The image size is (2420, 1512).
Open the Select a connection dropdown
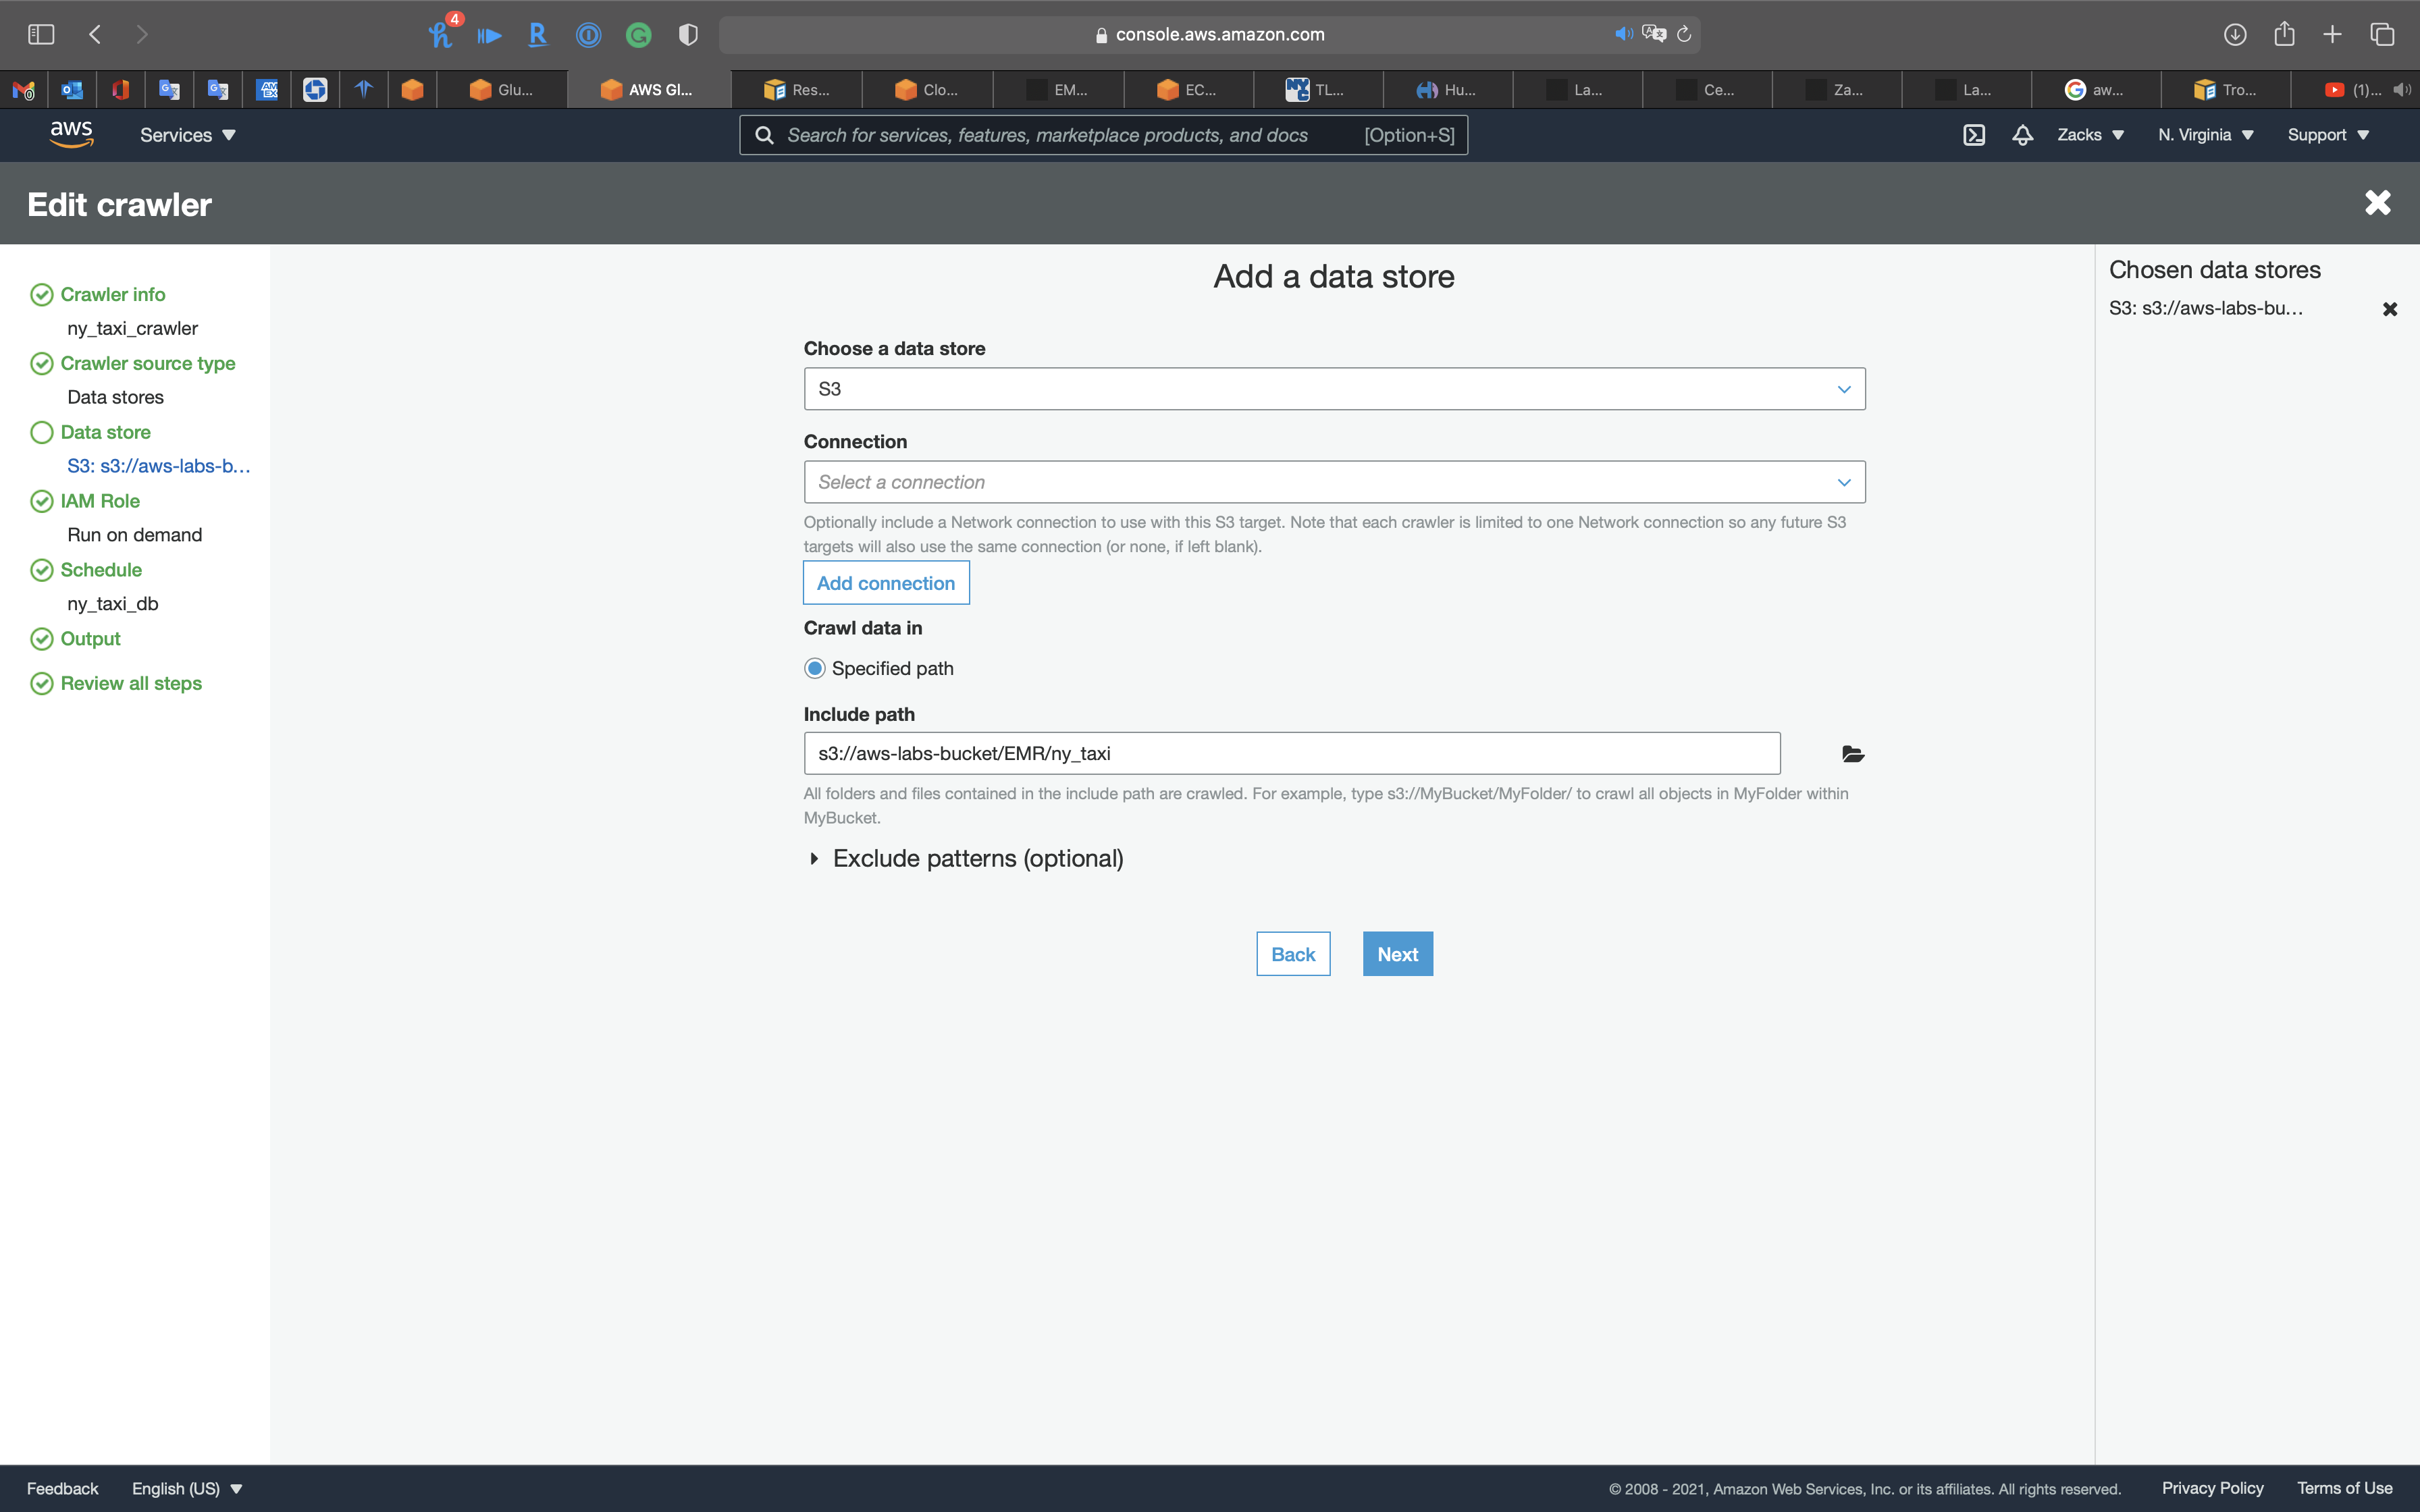pos(1334,482)
